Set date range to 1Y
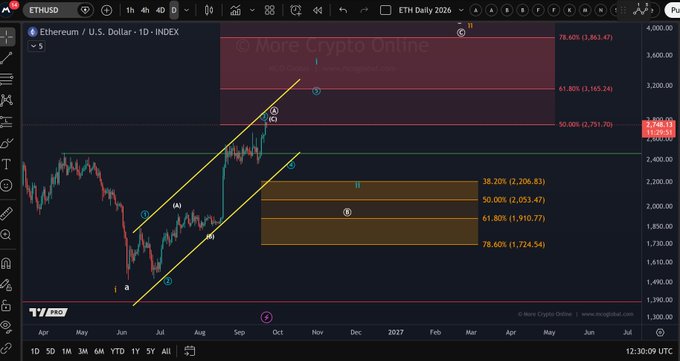 [x=135, y=351]
